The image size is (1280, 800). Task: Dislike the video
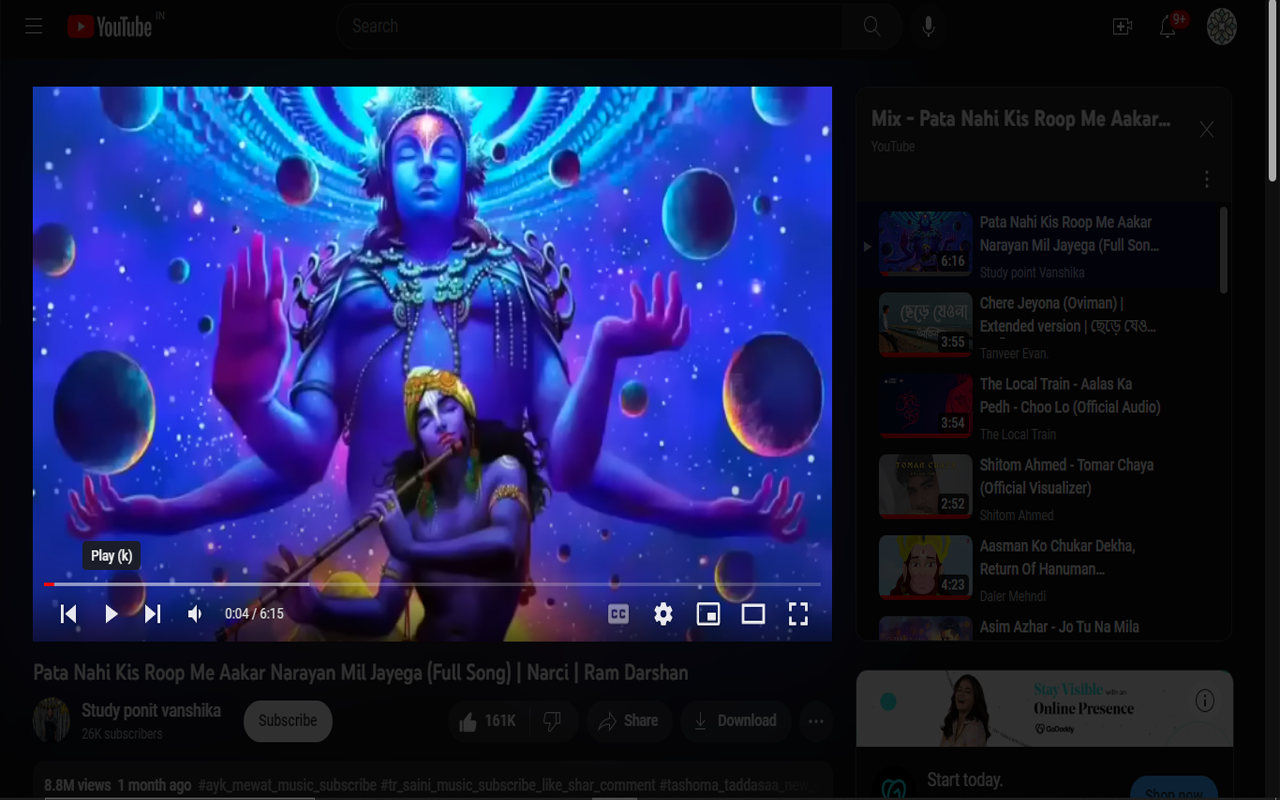click(552, 721)
